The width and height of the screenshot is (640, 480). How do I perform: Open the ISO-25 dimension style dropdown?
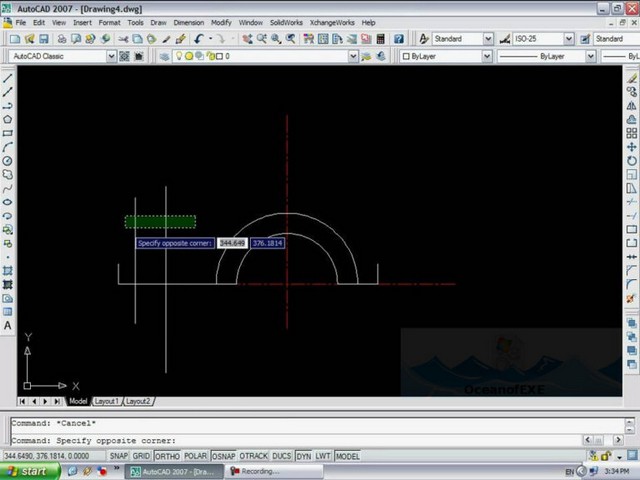(569, 39)
